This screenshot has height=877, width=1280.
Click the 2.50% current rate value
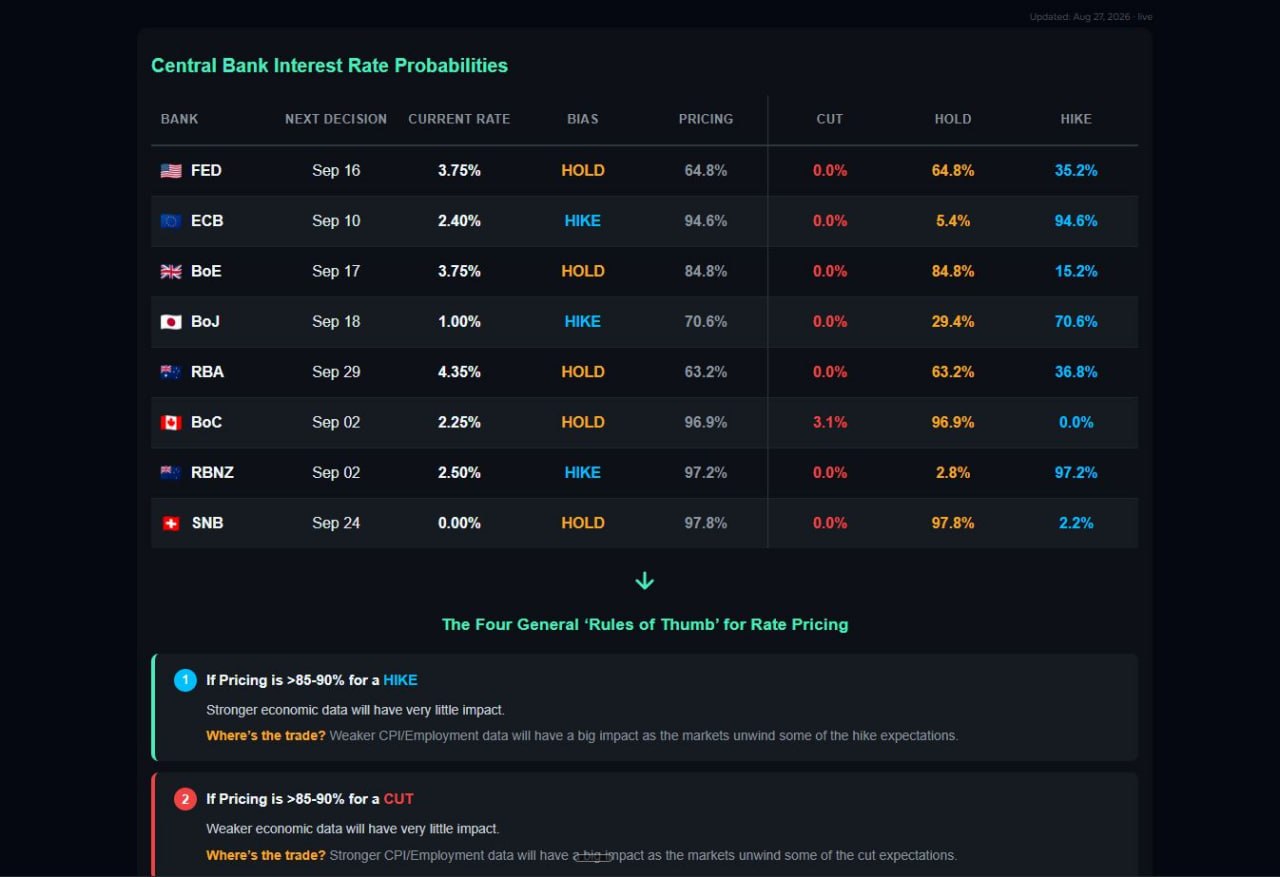pos(459,472)
